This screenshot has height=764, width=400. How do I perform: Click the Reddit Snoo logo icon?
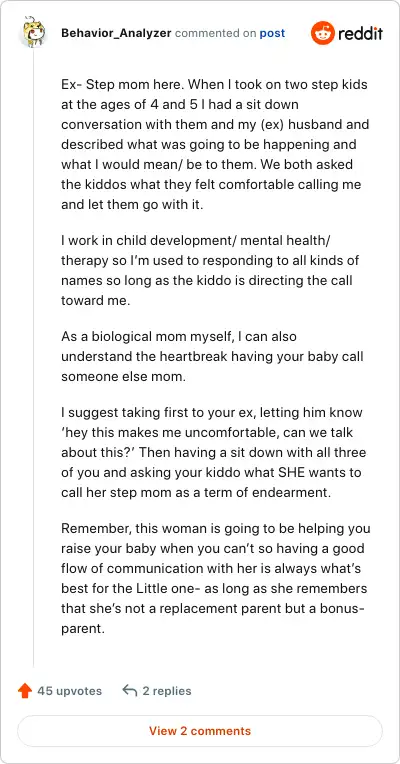pos(323,33)
